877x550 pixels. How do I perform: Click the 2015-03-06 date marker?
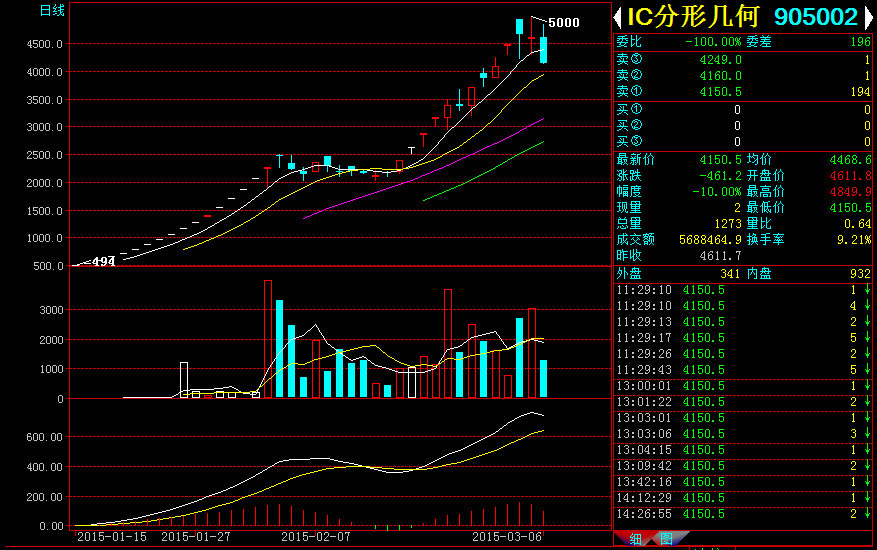point(507,537)
